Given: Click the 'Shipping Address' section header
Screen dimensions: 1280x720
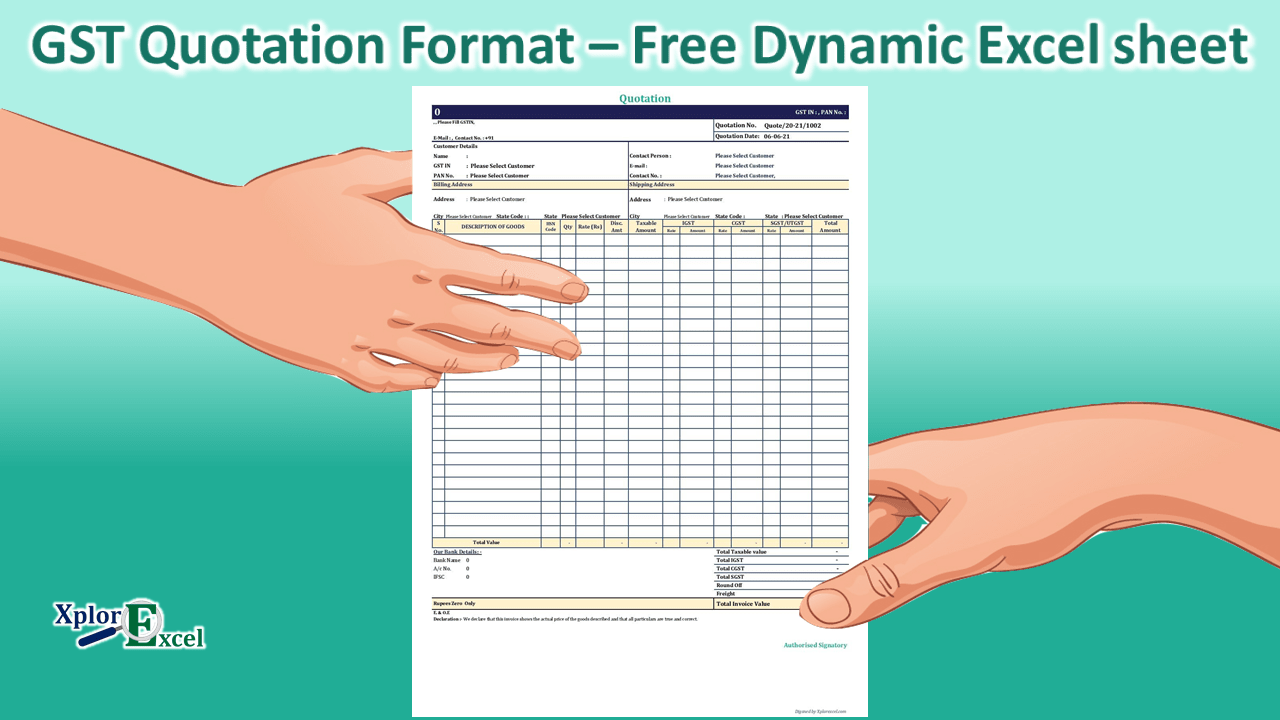Looking at the screenshot, I should [738, 185].
